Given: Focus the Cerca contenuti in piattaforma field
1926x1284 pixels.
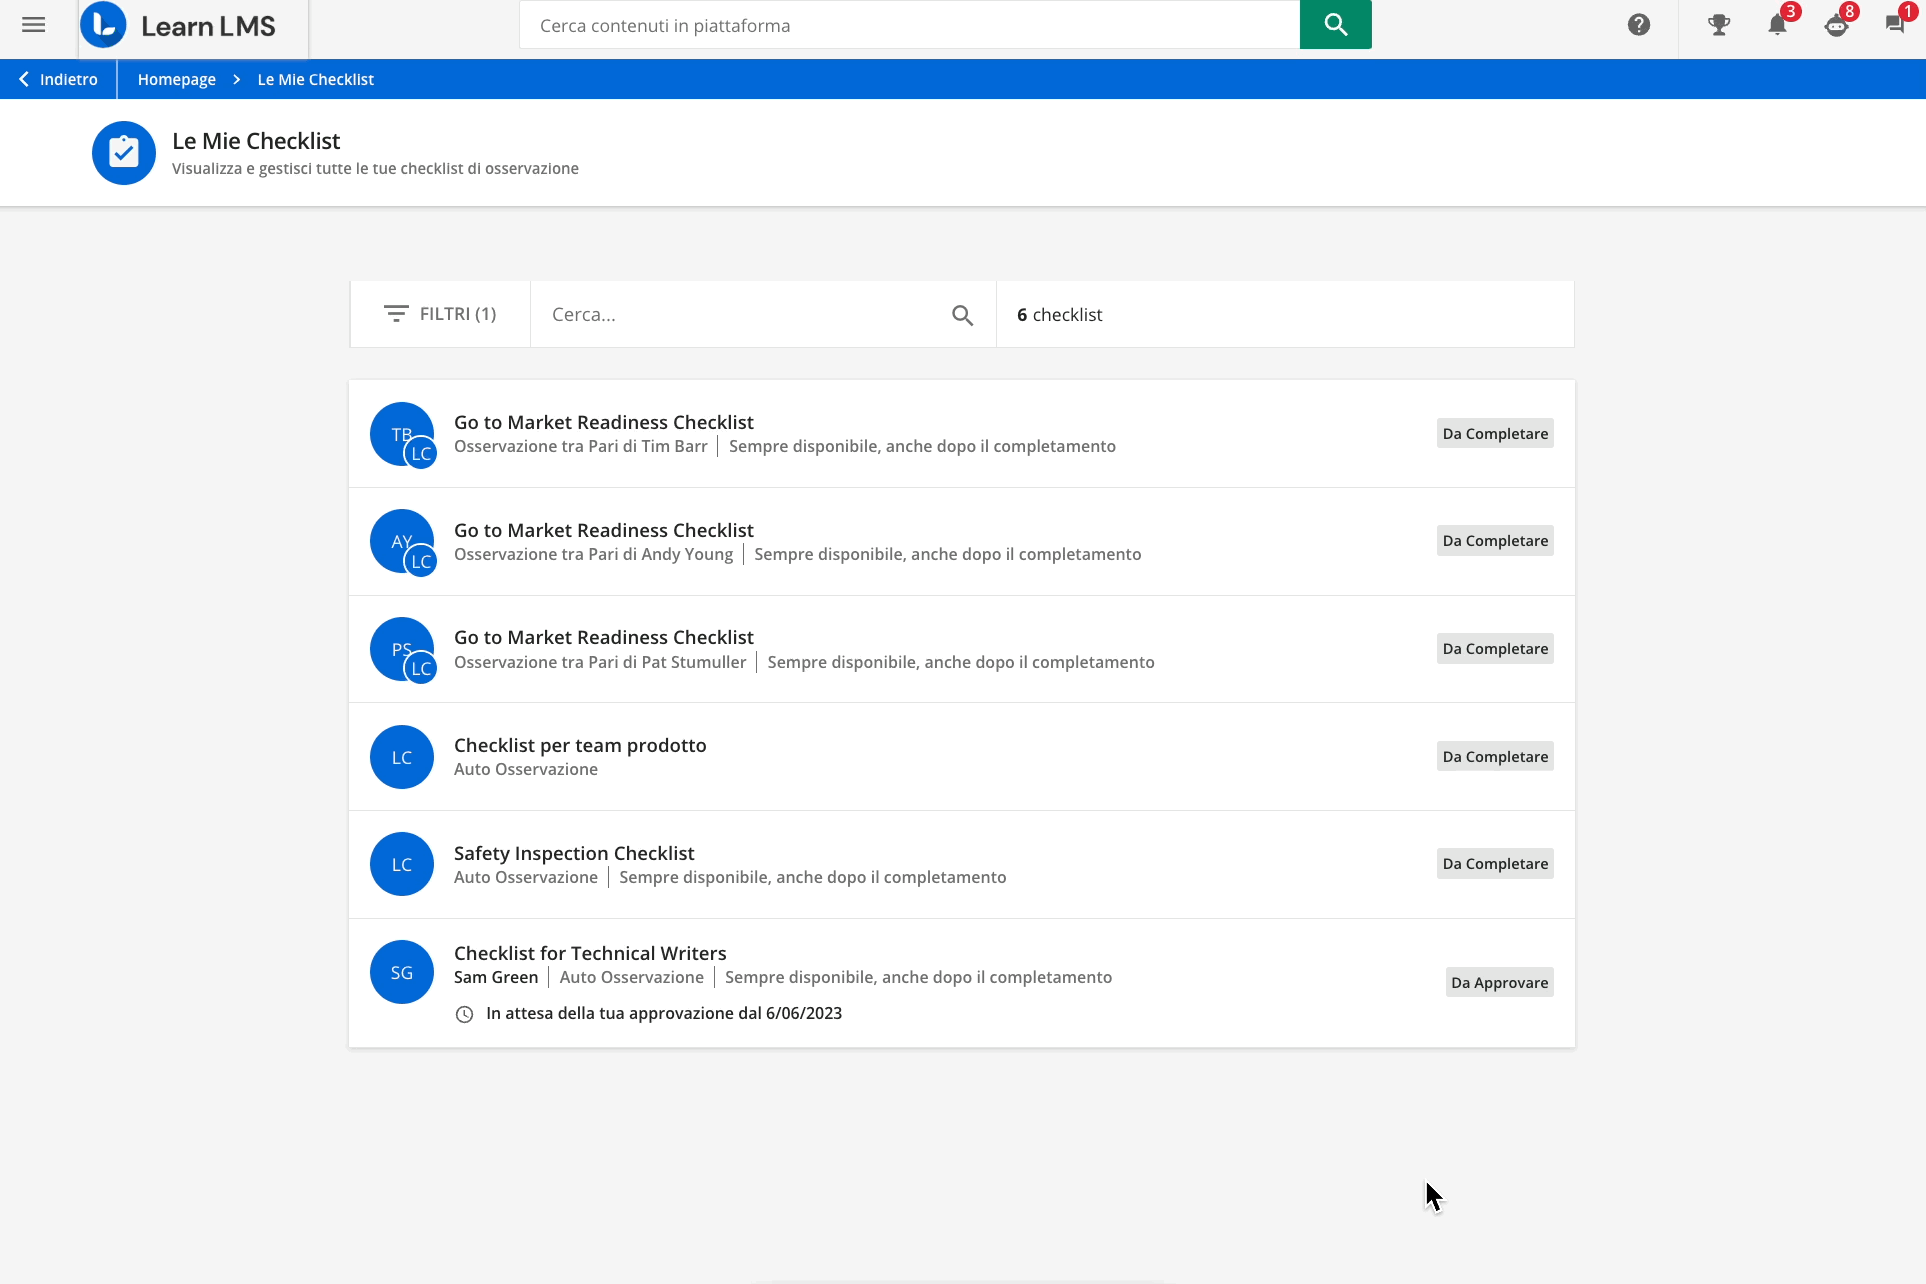Looking at the screenshot, I should tap(909, 25).
